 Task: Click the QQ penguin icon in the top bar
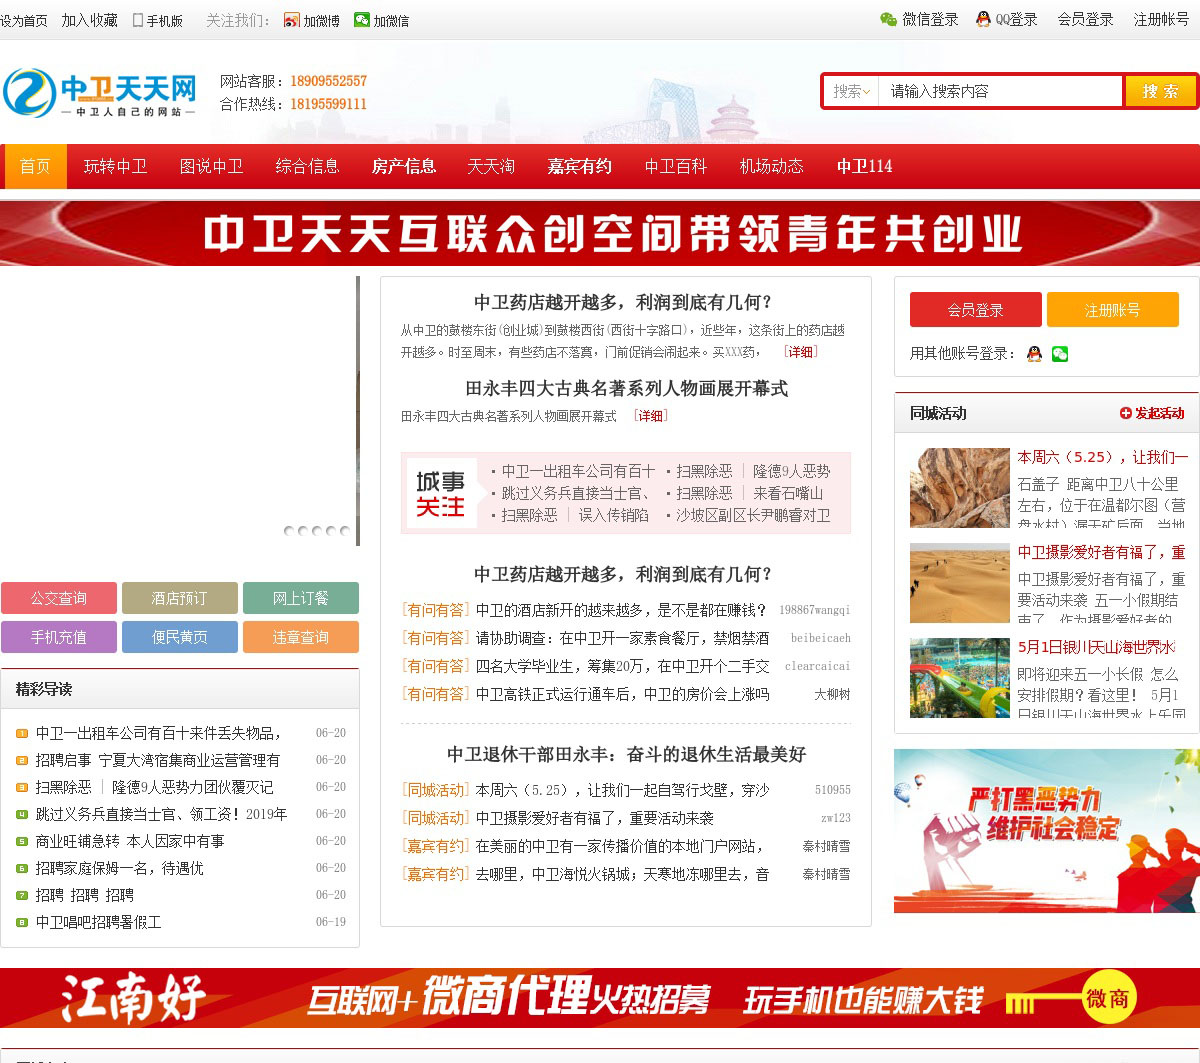point(983,19)
